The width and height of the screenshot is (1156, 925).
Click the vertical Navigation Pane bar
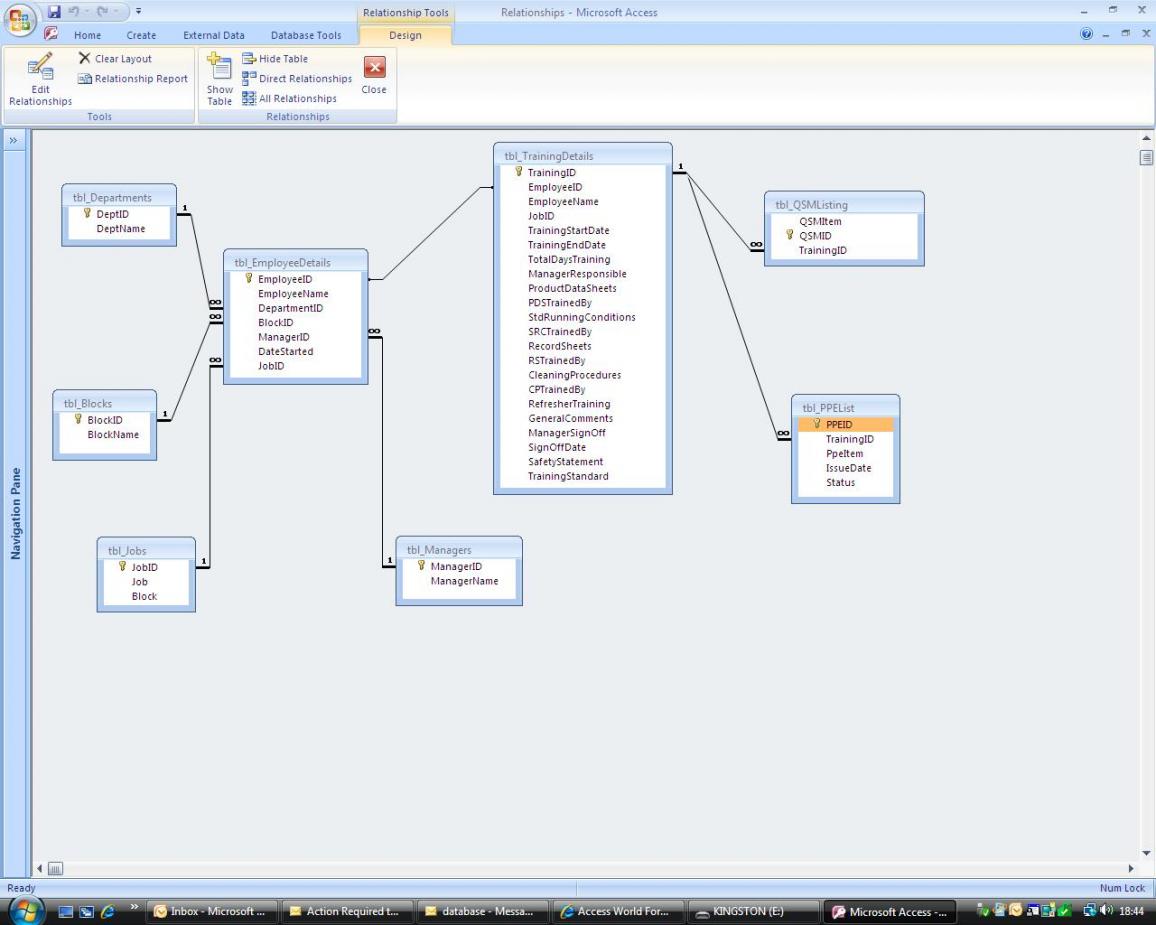15,513
